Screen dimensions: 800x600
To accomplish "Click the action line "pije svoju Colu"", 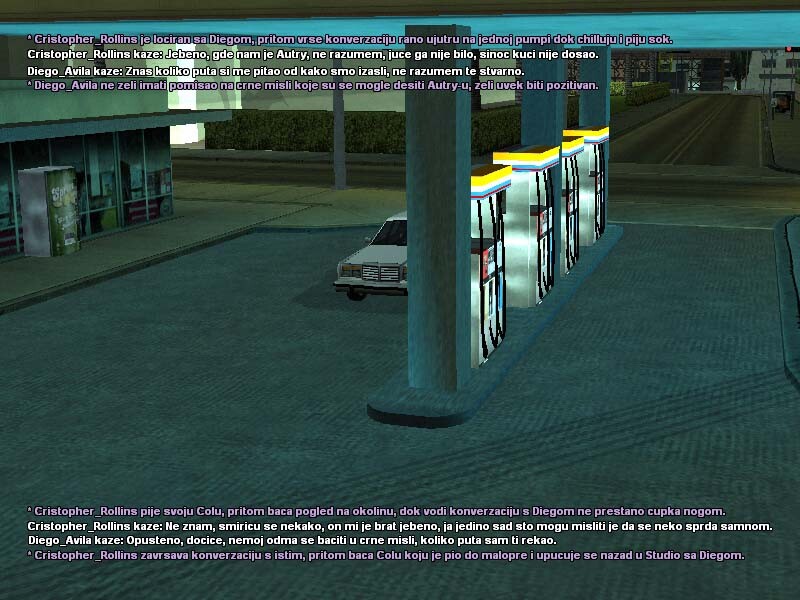I will tap(376, 511).
